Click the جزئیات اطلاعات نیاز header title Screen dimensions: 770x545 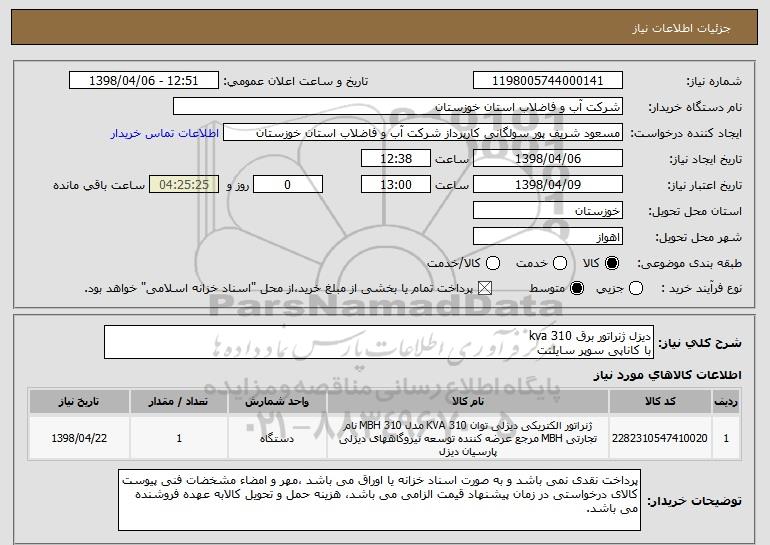click(681, 28)
